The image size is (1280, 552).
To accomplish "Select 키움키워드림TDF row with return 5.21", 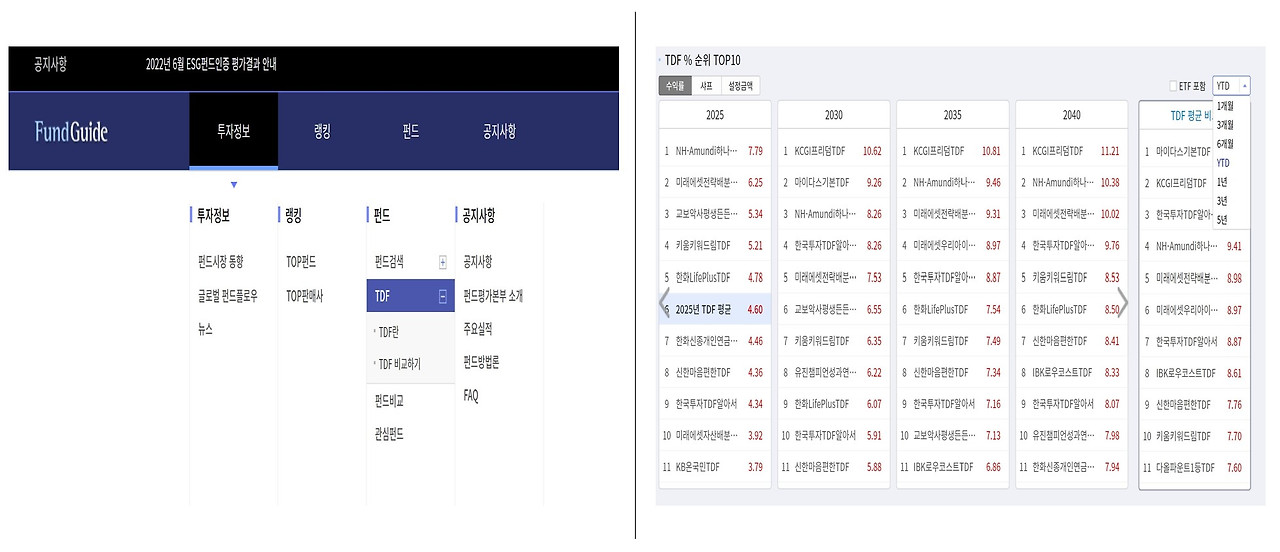I will point(715,246).
